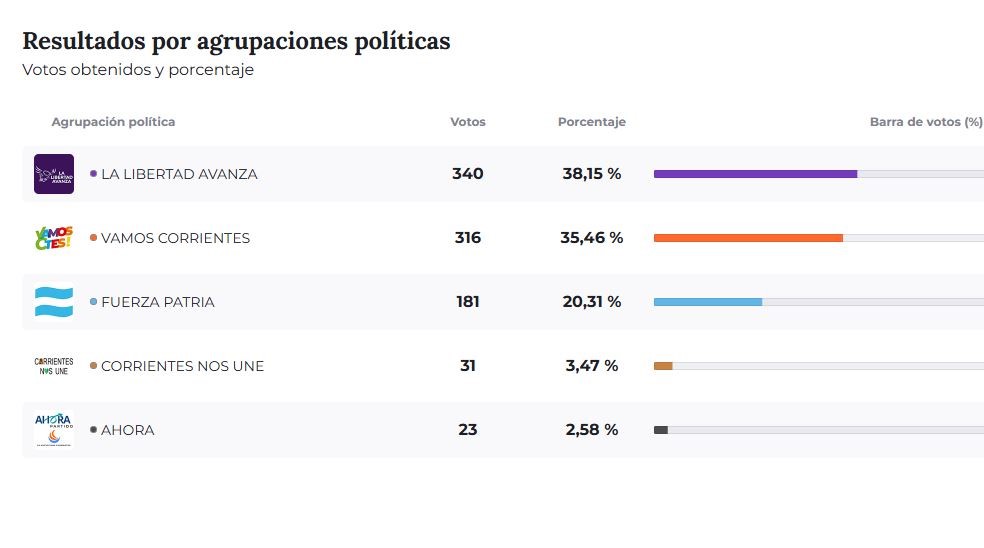Click the dark gray Ahora vote bar
984x548 pixels.
(x=661, y=430)
